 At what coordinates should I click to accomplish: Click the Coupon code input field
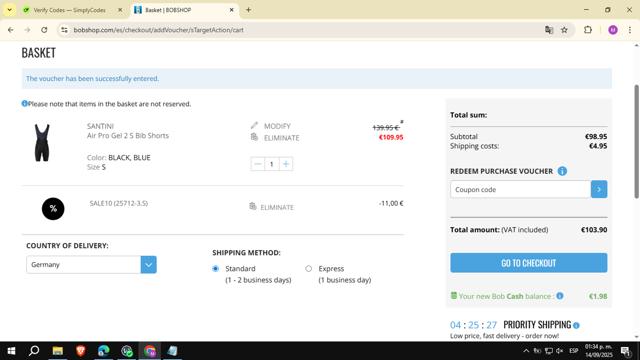tap(520, 189)
